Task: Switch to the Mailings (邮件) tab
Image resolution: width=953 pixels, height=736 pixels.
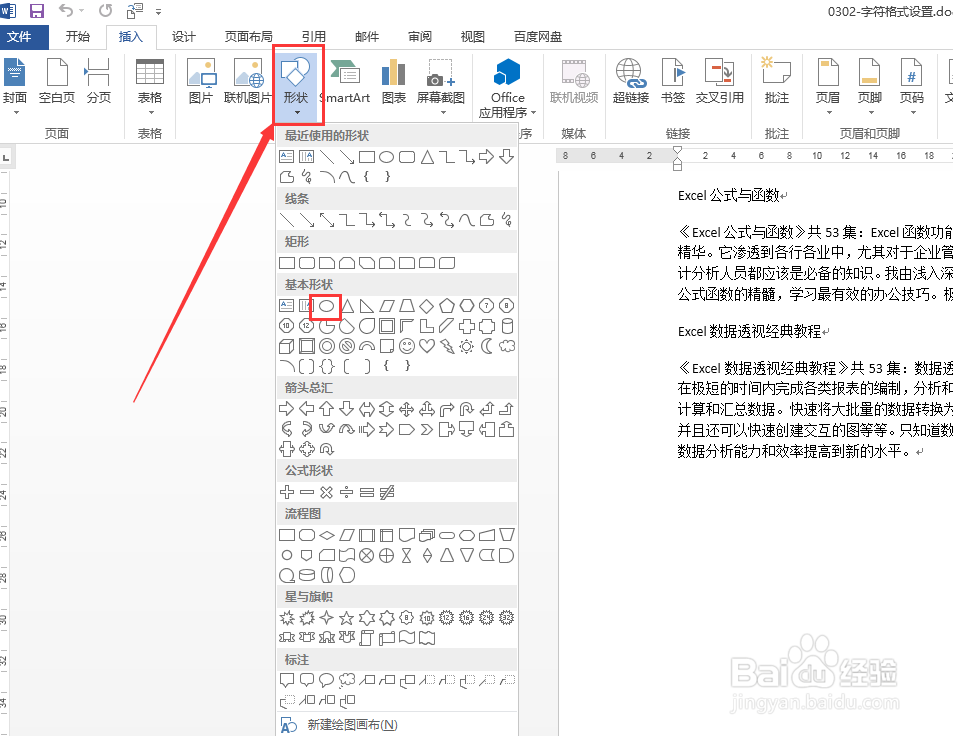Action: coord(366,36)
